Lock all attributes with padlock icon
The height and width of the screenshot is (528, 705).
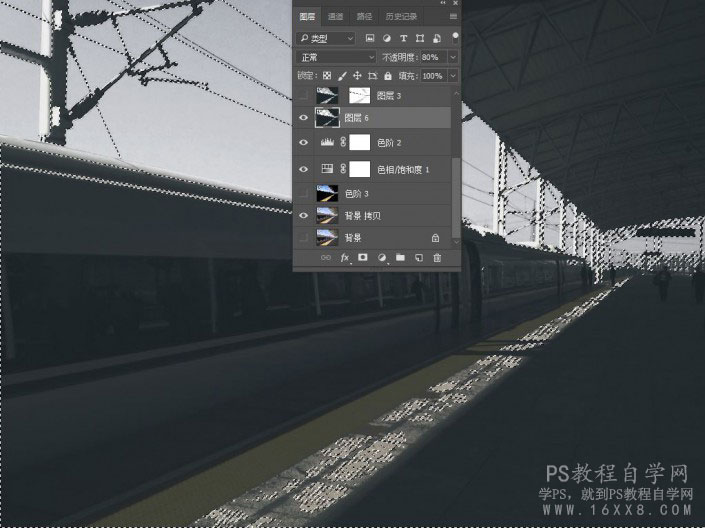(388, 76)
